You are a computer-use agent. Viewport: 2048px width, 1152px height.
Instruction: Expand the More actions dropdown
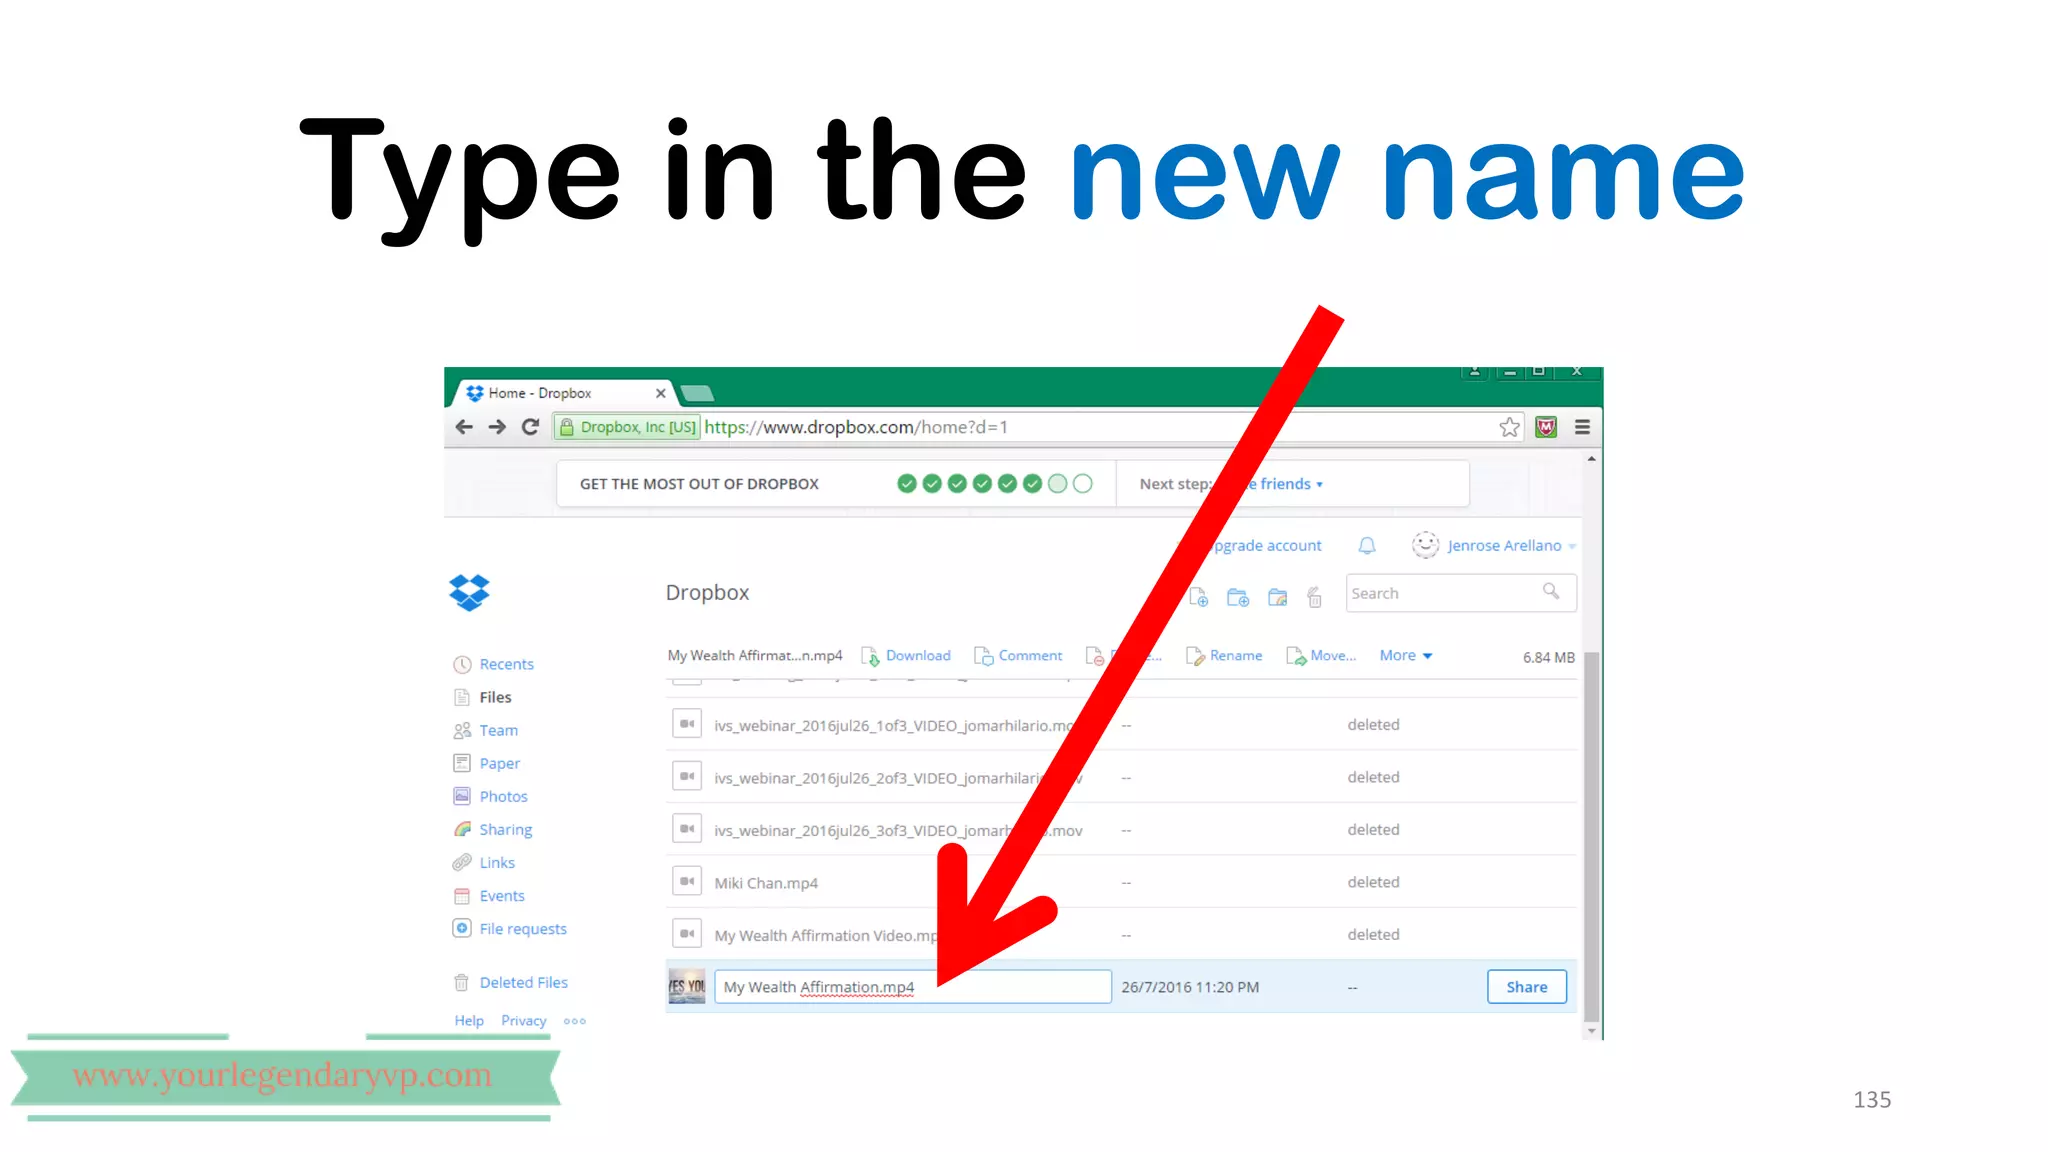pos(1406,656)
